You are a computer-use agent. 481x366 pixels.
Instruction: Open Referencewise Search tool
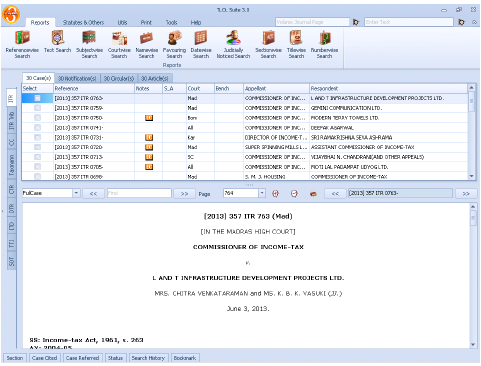click(22, 44)
